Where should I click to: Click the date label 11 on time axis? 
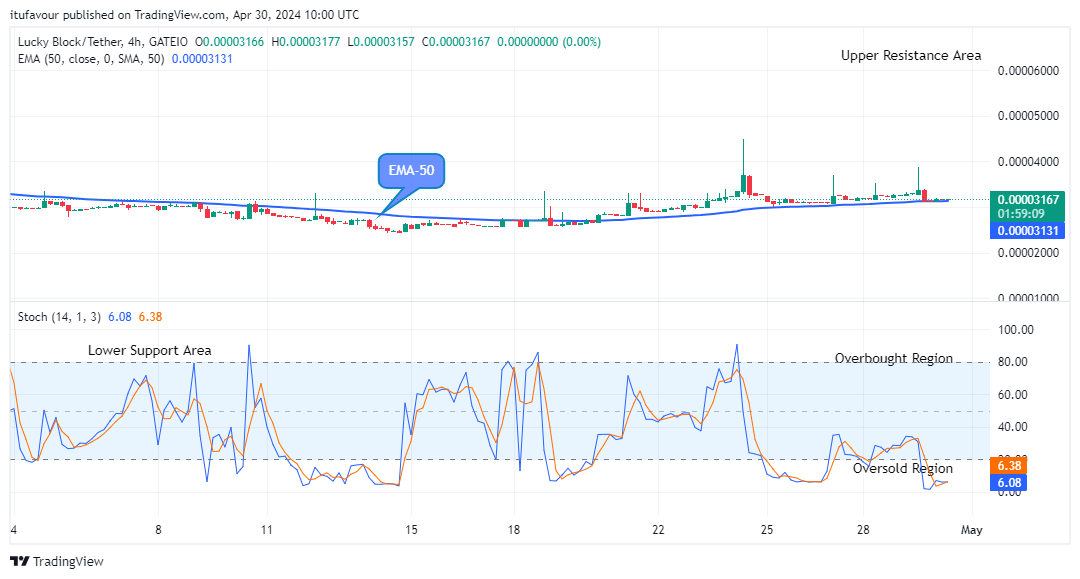pyautogui.click(x=267, y=530)
